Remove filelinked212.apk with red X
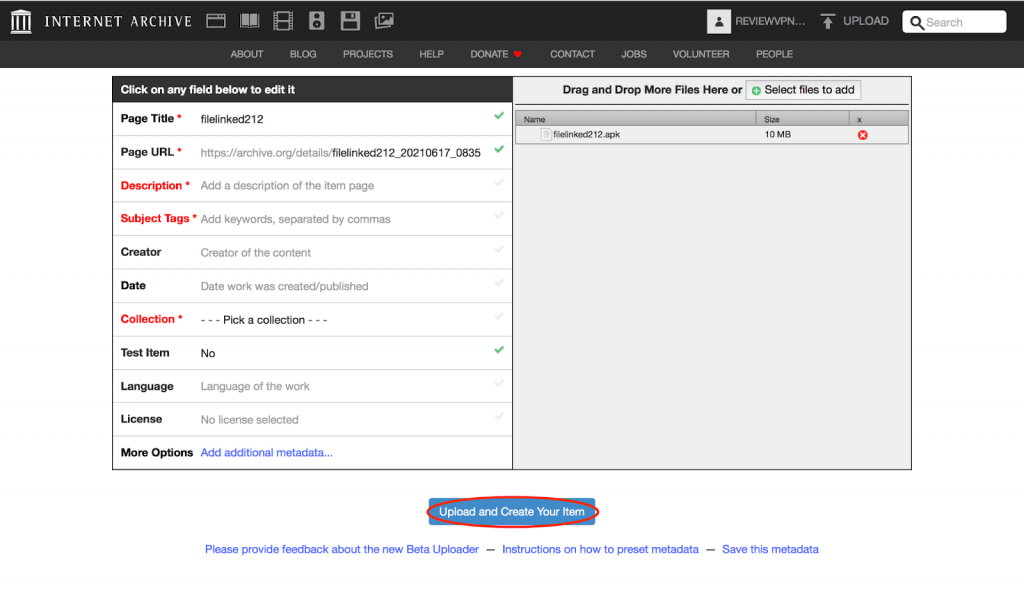Viewport: 1024px width, 609px height. pyautogui.click(x=863, y=135)
